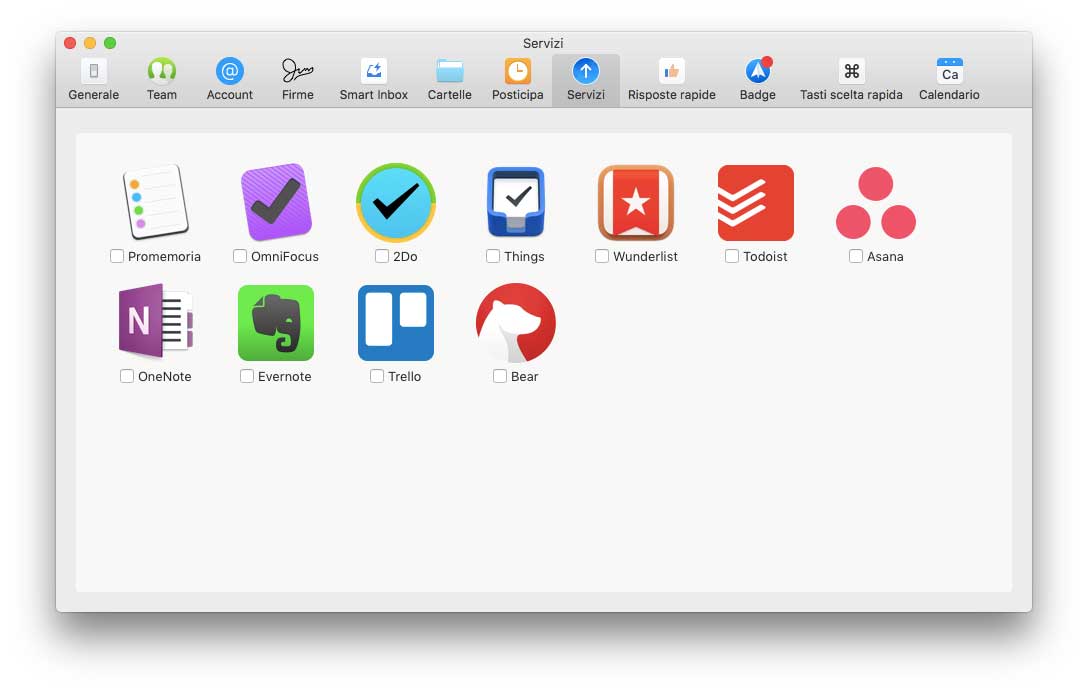The height and width of the screenshot is (692, 1088).
Task: Click the Things app icon
Action: (x=516, y=202)
